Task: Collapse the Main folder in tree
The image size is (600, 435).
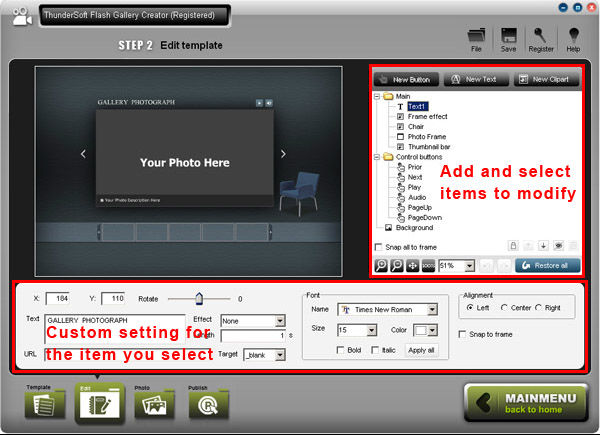Action: [378, 97]
